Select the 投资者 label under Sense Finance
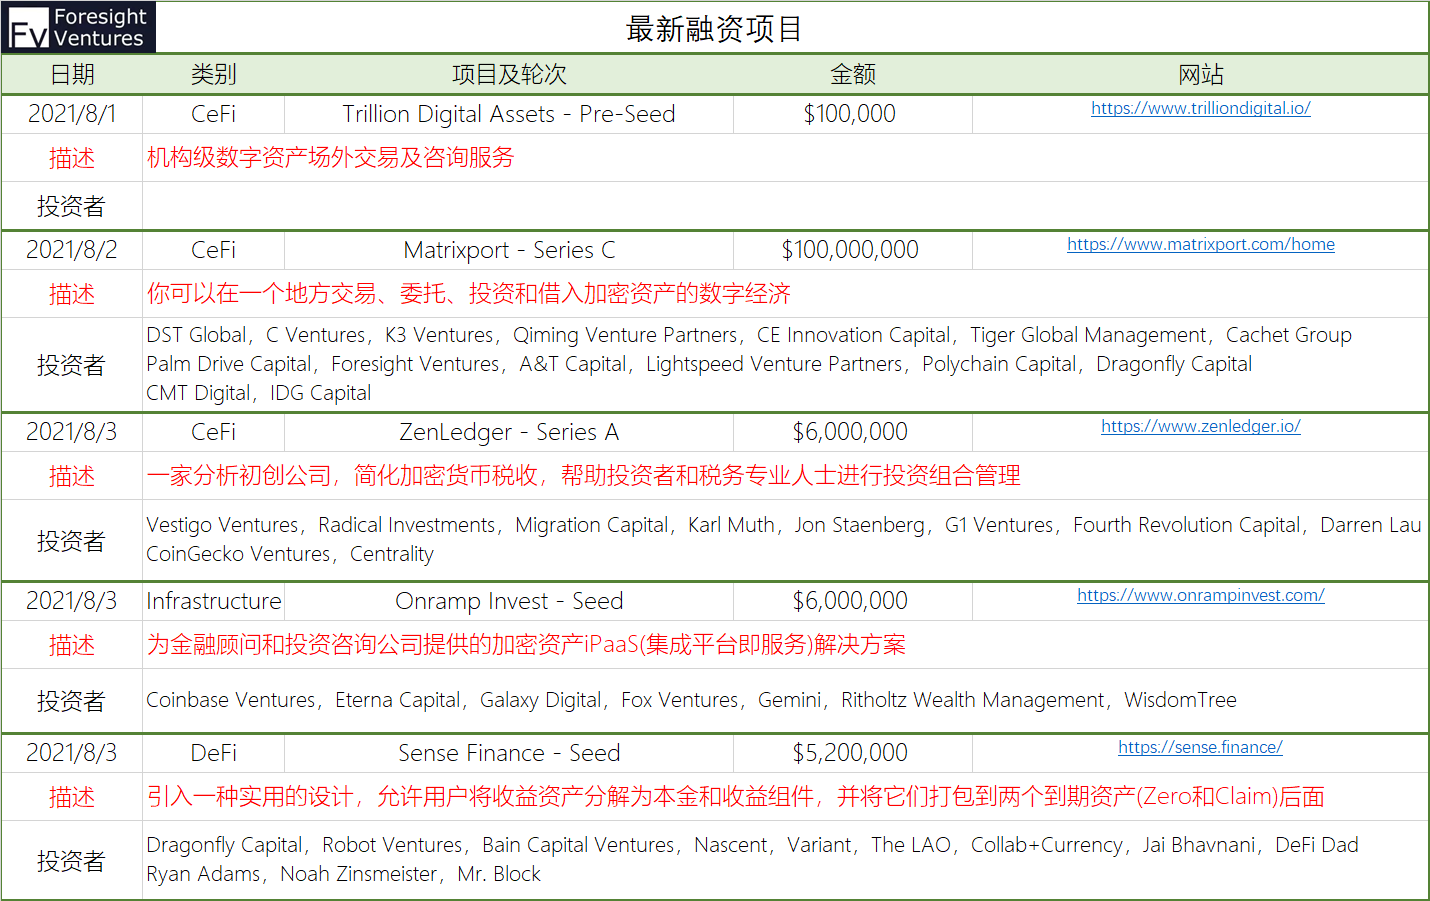 tap(72, 860)
